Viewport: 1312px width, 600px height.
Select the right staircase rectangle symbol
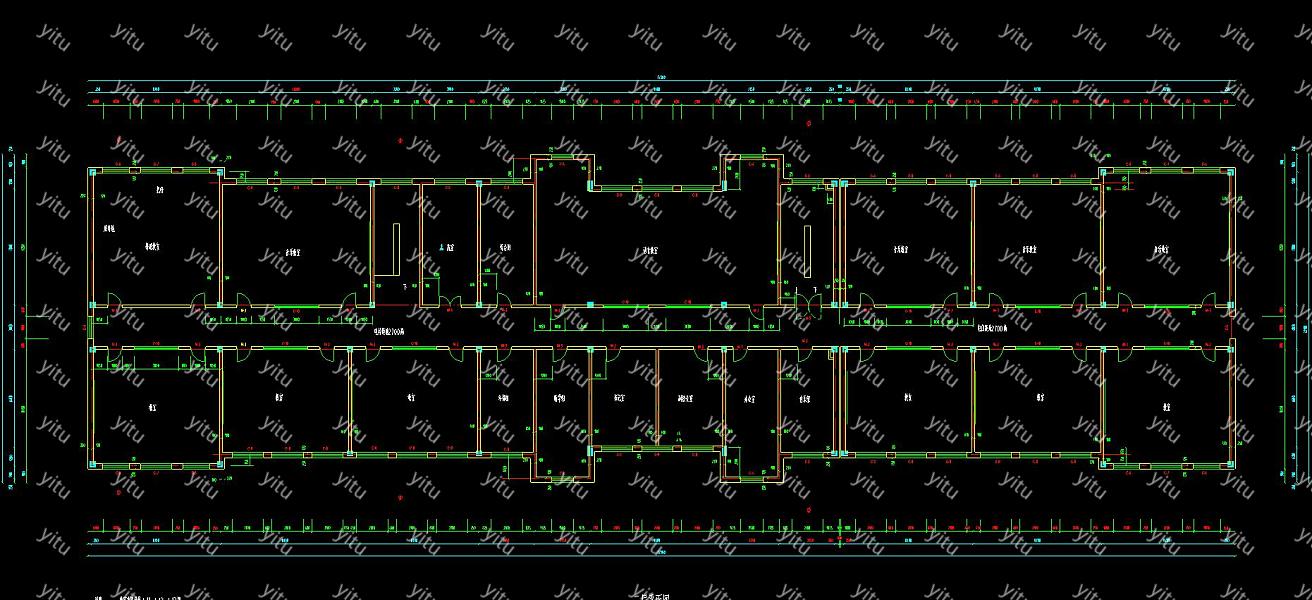807,251
